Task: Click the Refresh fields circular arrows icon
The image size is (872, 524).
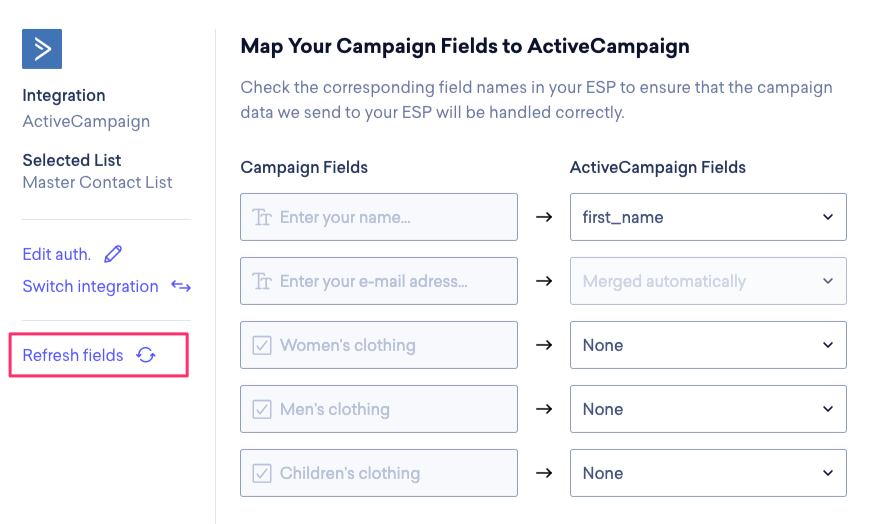Action: 146,355
